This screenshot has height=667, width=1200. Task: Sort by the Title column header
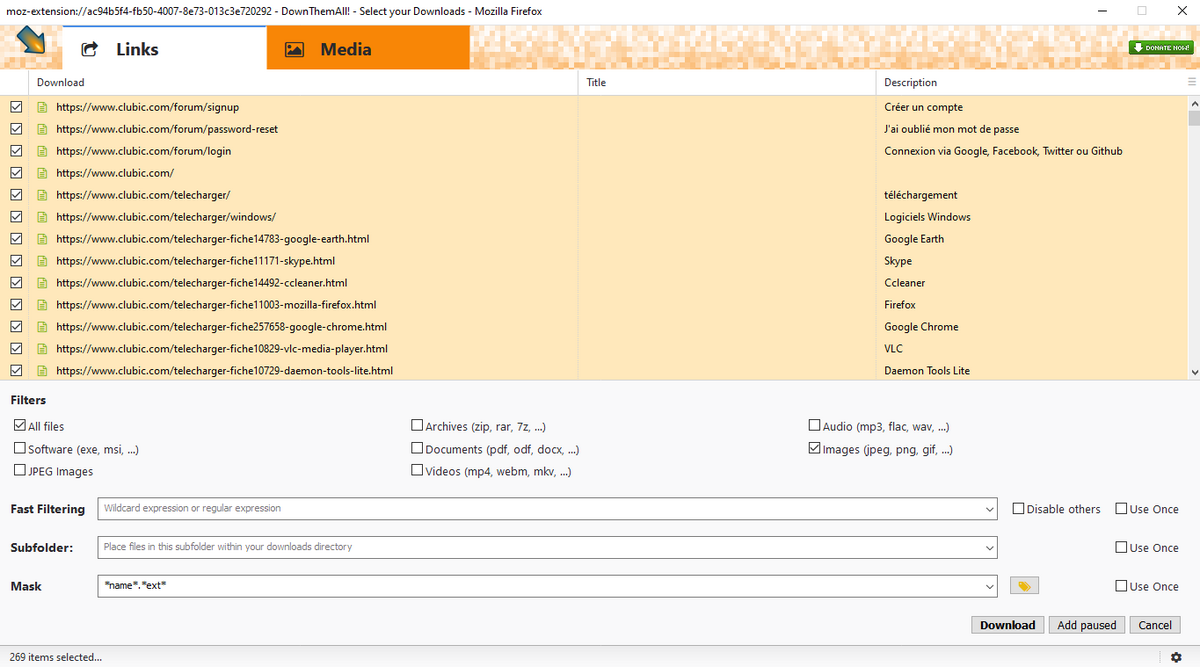(x=727, y=82)
